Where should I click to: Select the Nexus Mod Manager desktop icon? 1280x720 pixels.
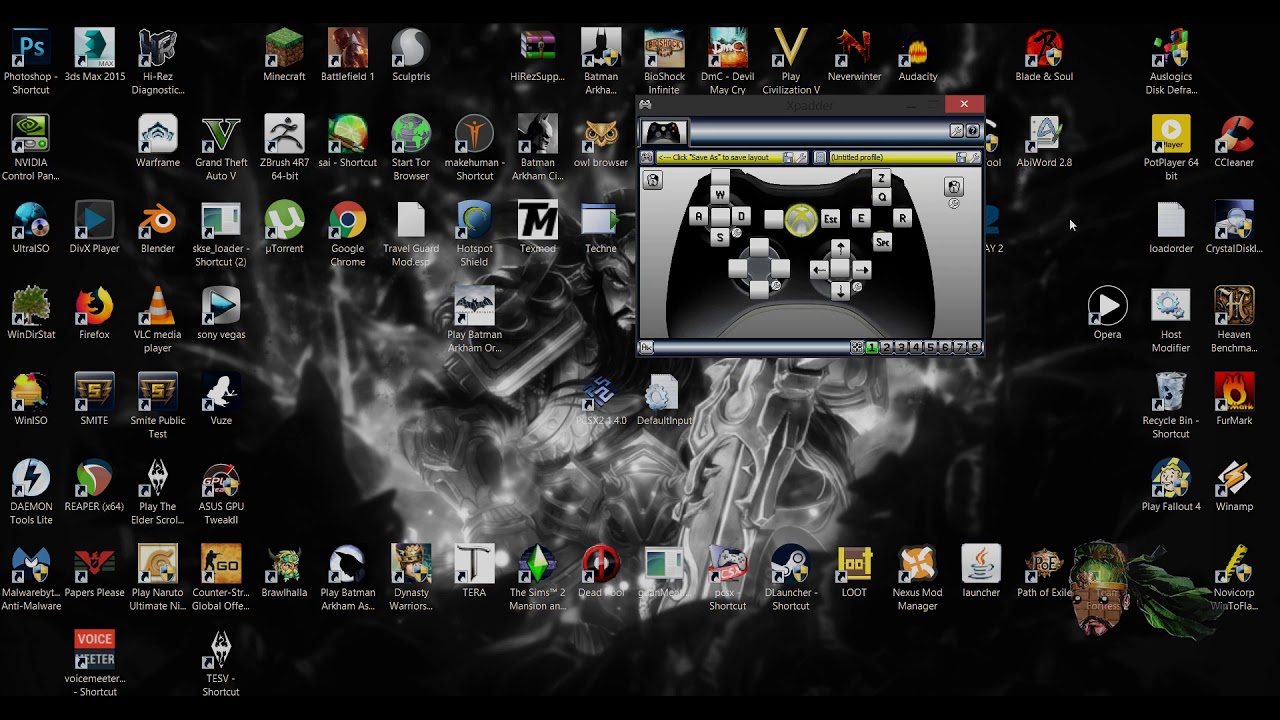tap(917, 578)
